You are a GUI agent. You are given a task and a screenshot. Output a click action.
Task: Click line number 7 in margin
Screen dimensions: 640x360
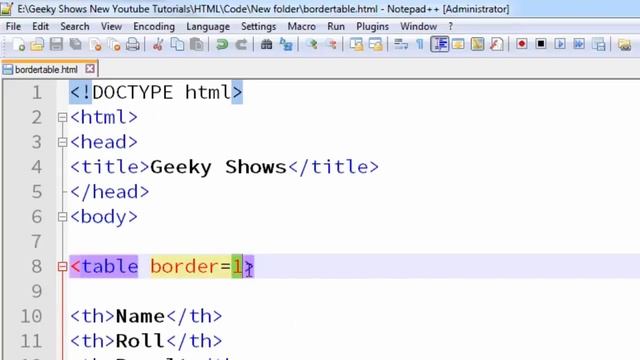(37, 242)
